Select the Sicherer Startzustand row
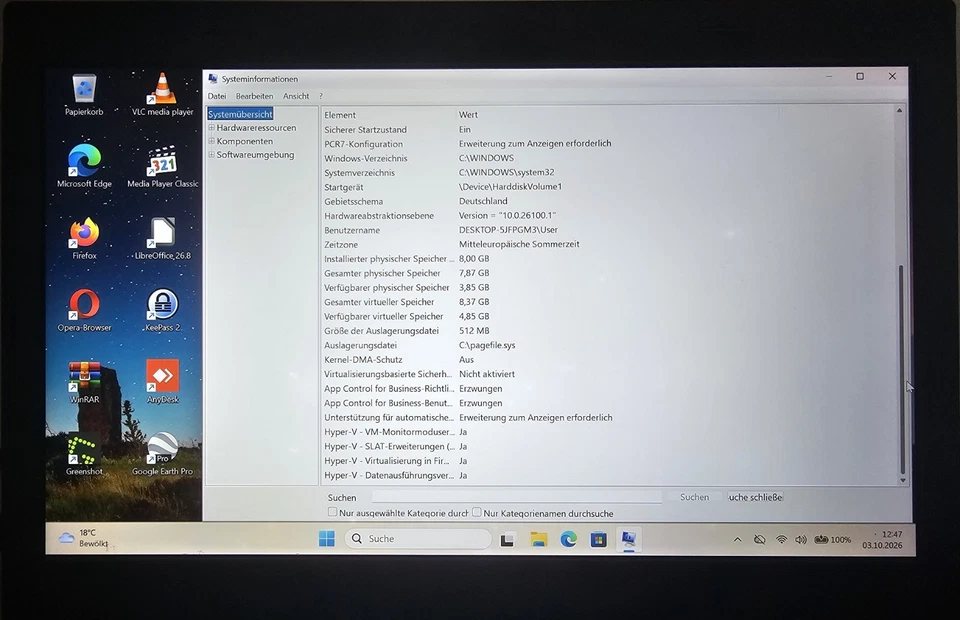This screenshot has width=960, height=620. coord(607,129)
